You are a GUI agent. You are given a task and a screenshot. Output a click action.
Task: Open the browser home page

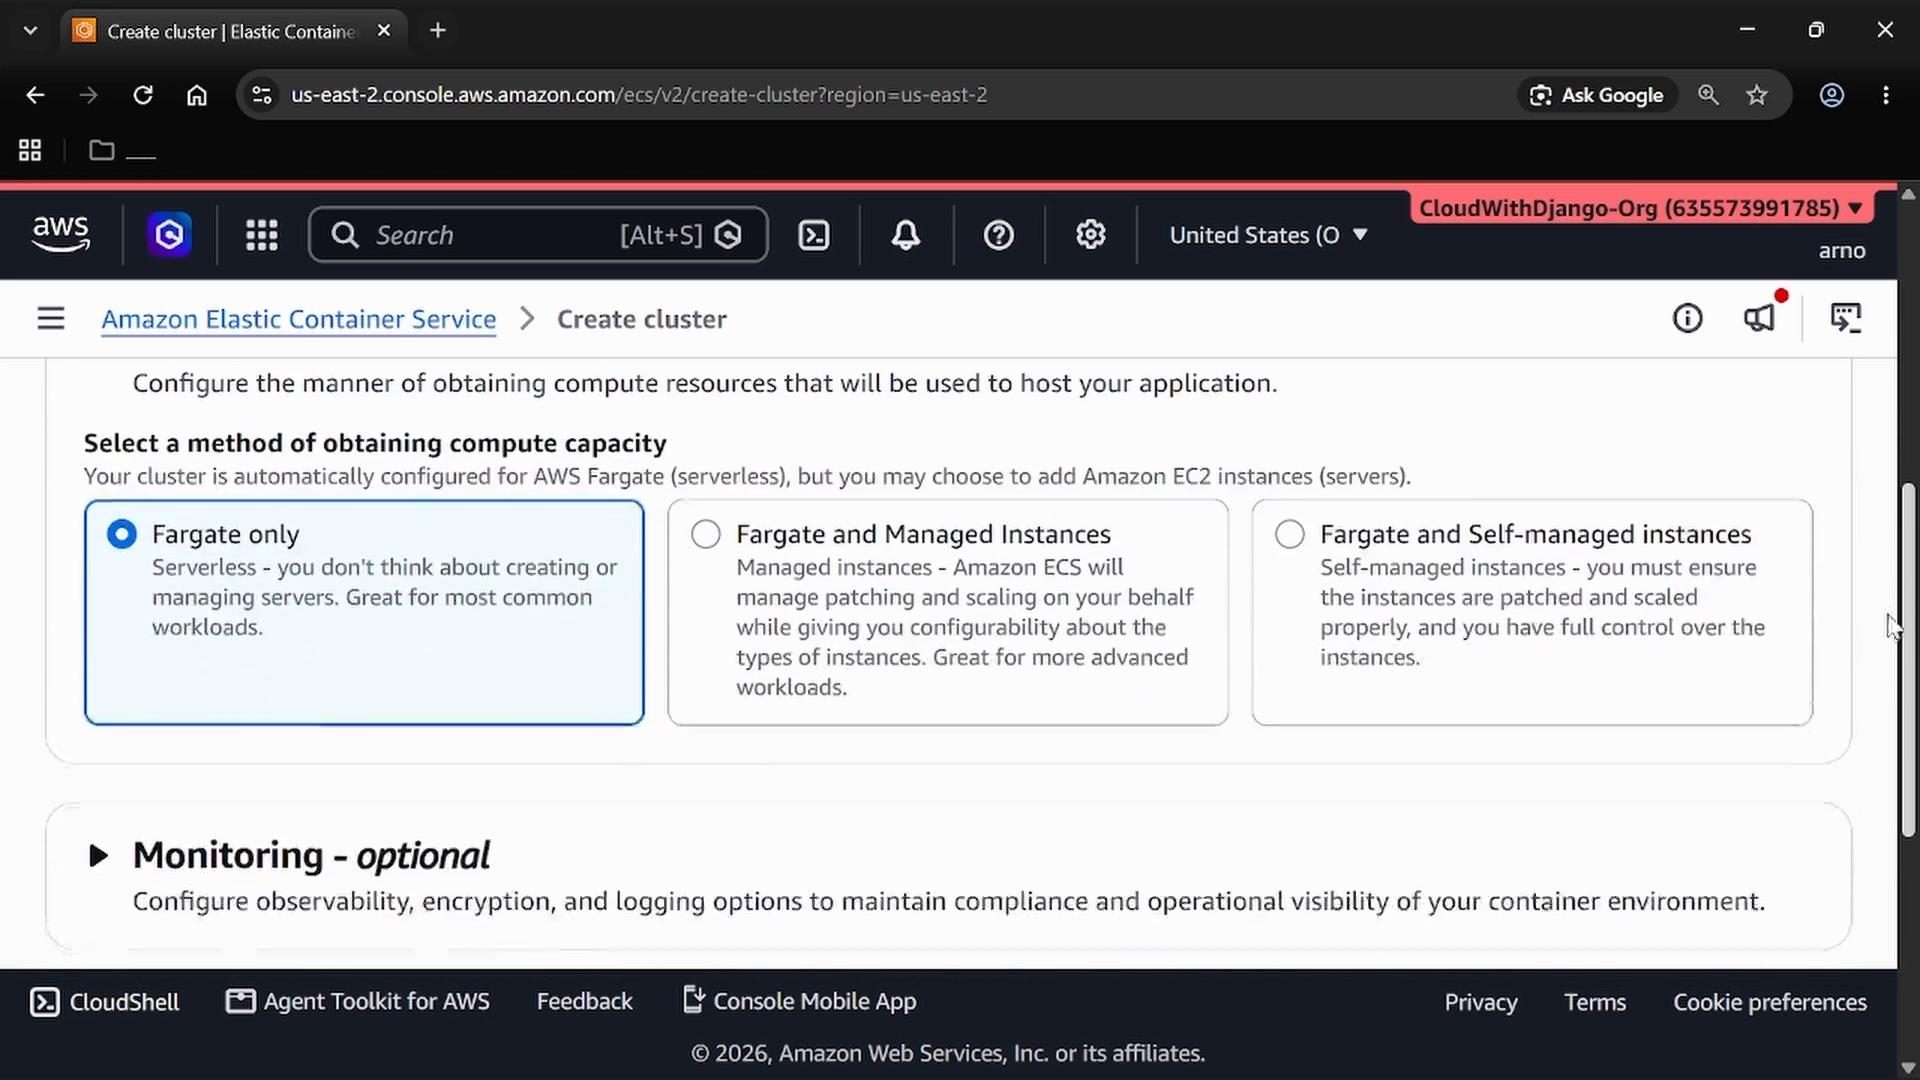point(197,95)
